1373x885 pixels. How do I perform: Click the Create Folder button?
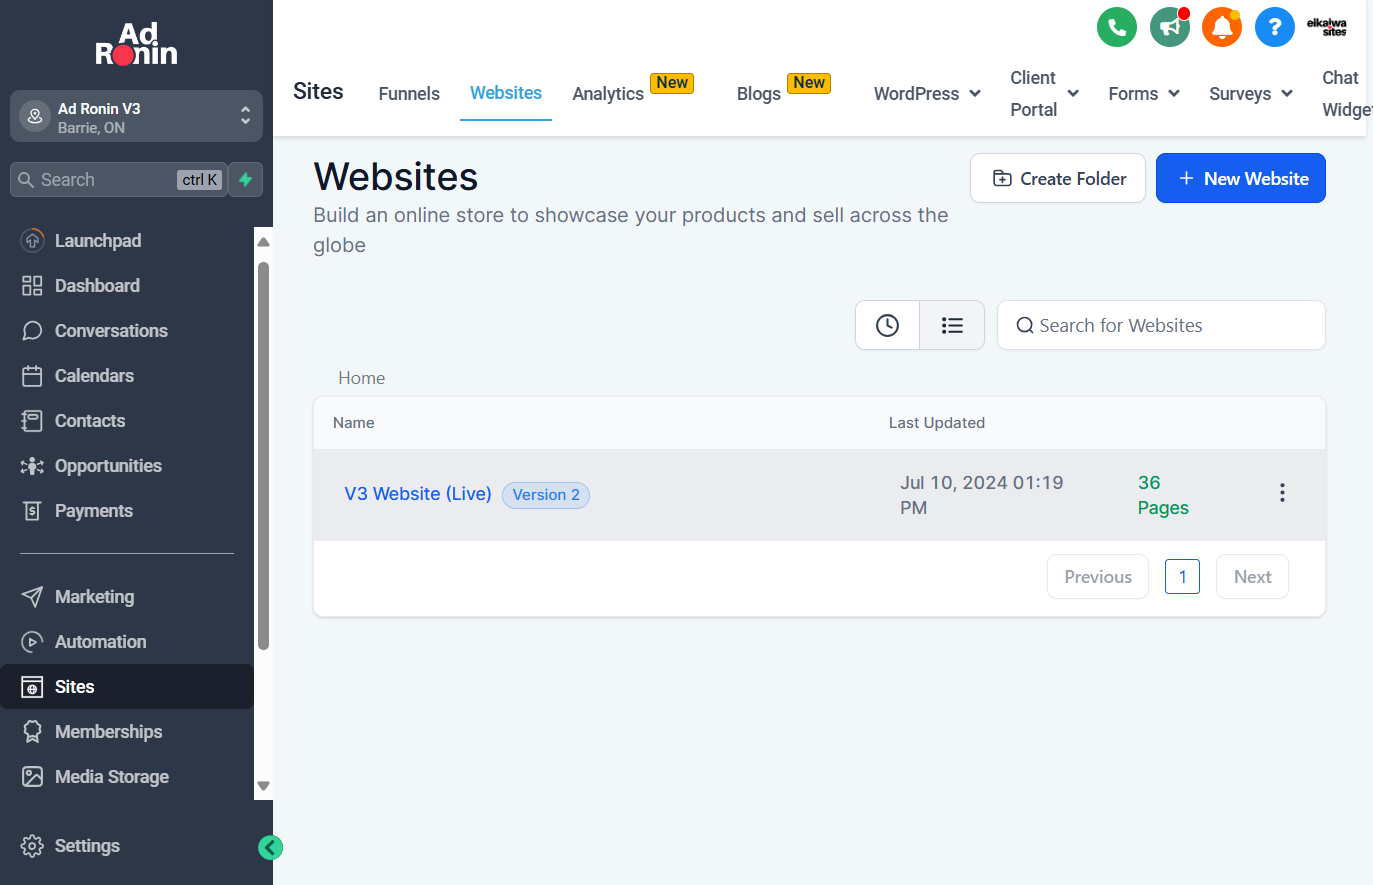1058,178
